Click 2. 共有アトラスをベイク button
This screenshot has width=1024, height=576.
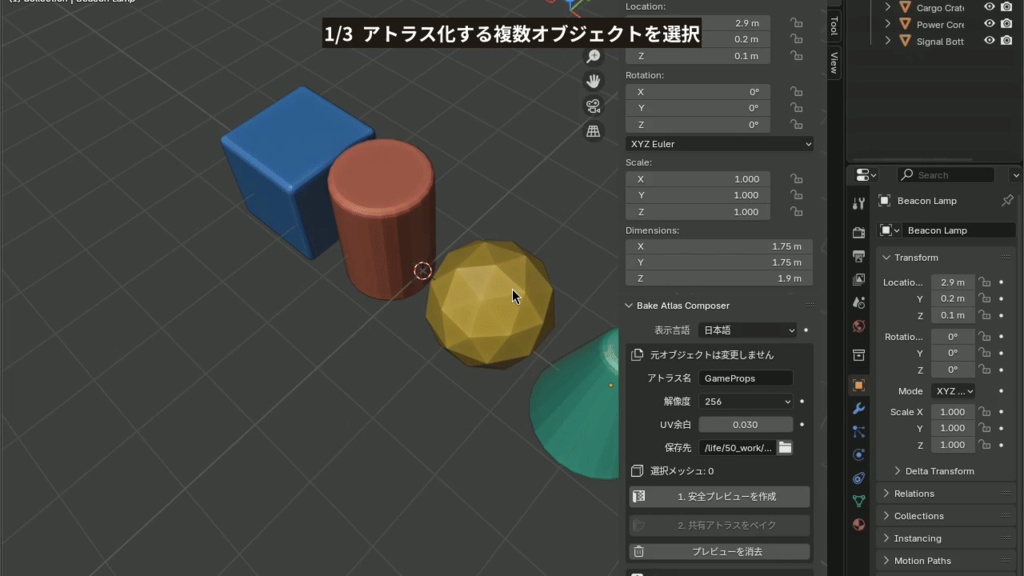pos(719,525)
